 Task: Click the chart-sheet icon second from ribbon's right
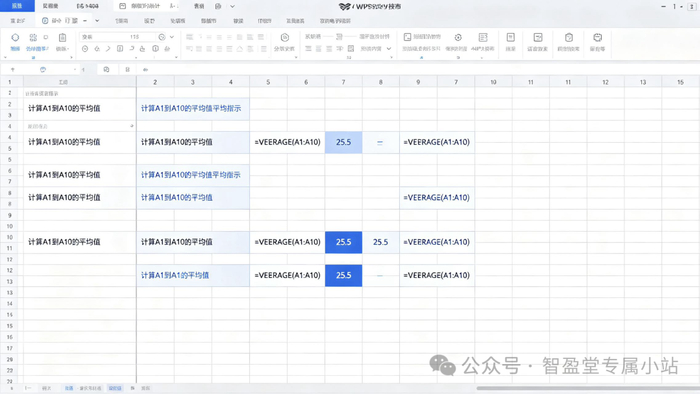[538, 37]
